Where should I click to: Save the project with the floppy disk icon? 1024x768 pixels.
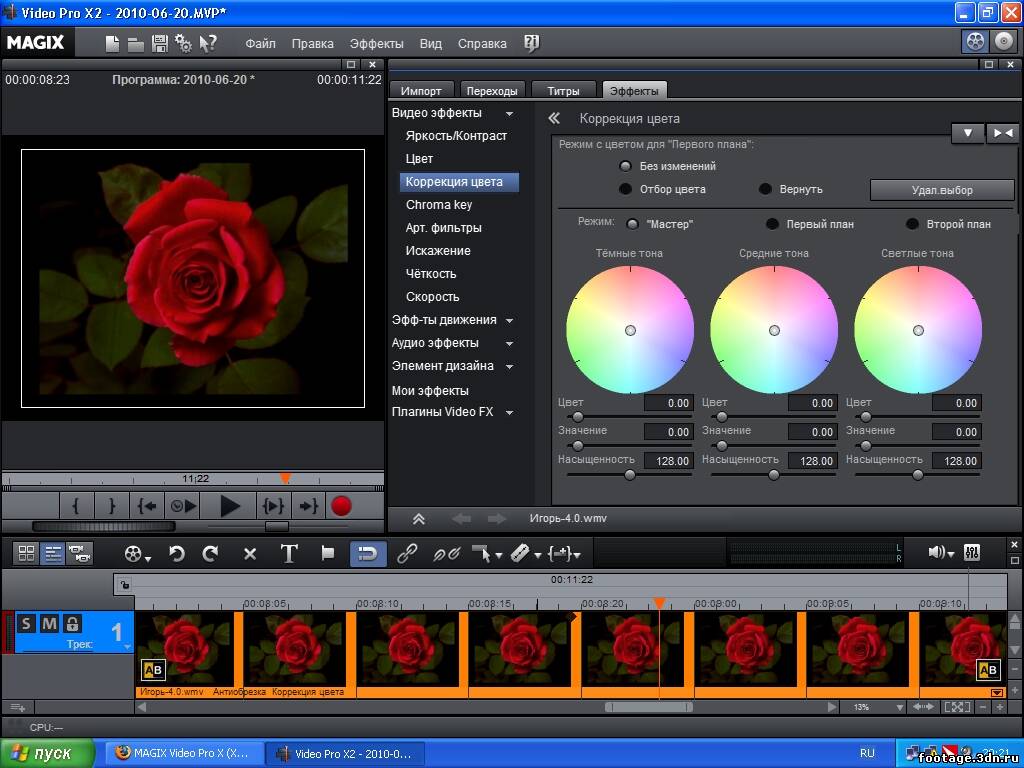click(x=159, y=44)
